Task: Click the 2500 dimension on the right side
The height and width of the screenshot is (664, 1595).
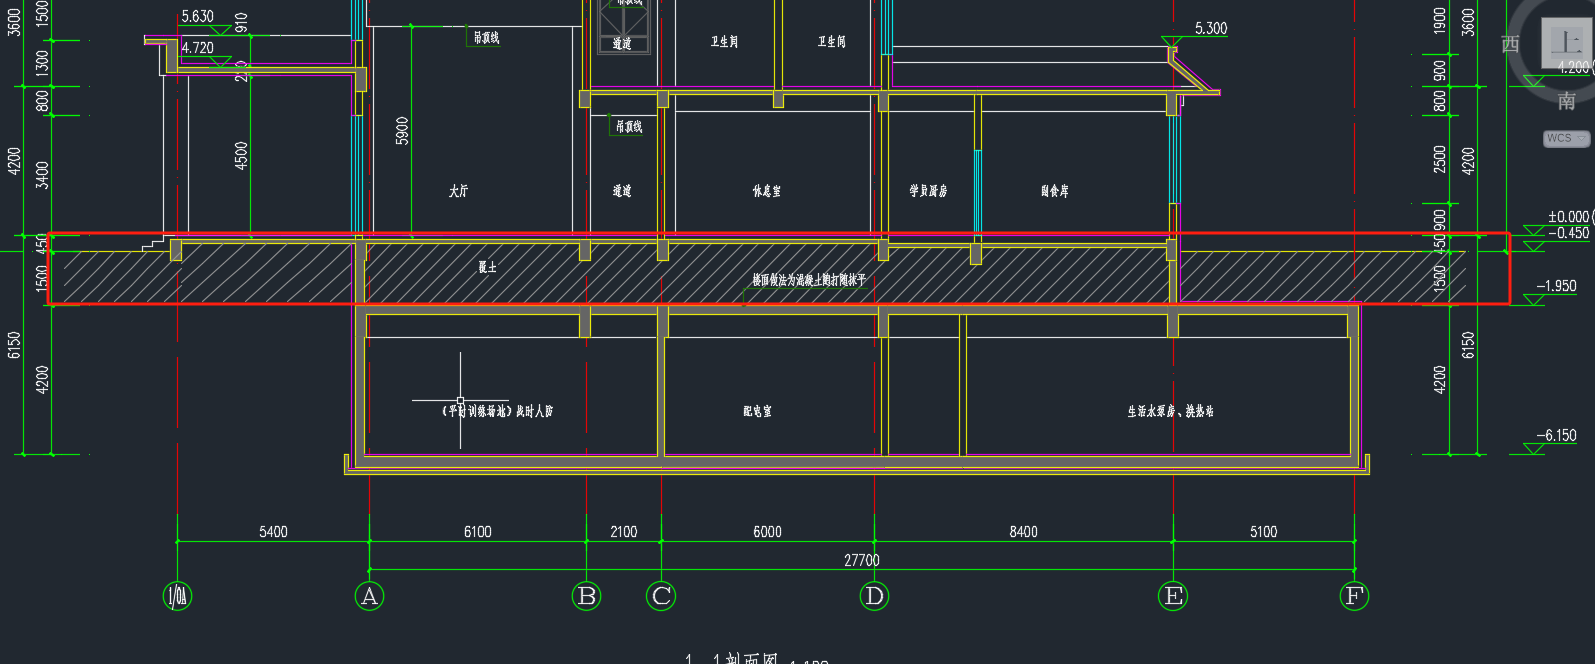Action: 1439,158
